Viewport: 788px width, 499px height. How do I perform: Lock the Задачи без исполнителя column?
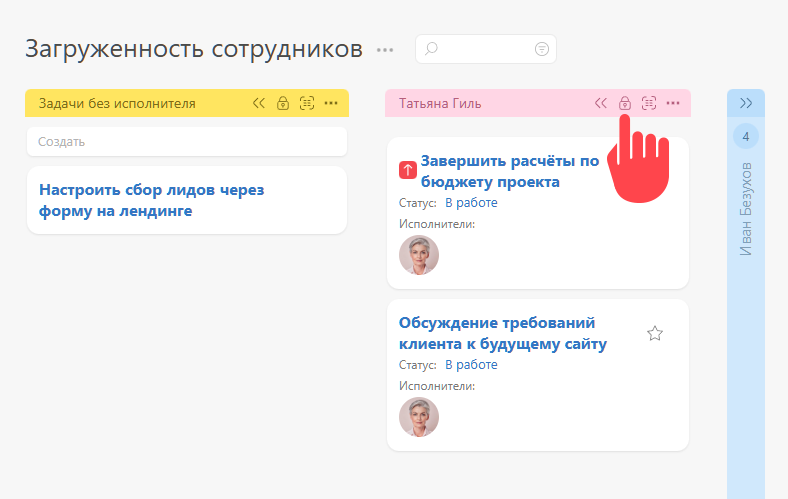[x=283, y=103]
